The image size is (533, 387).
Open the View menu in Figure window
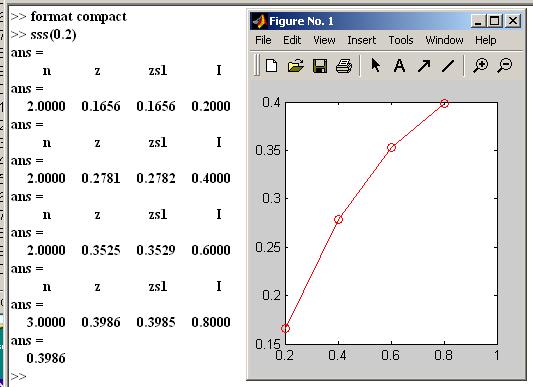pos(324,40)
